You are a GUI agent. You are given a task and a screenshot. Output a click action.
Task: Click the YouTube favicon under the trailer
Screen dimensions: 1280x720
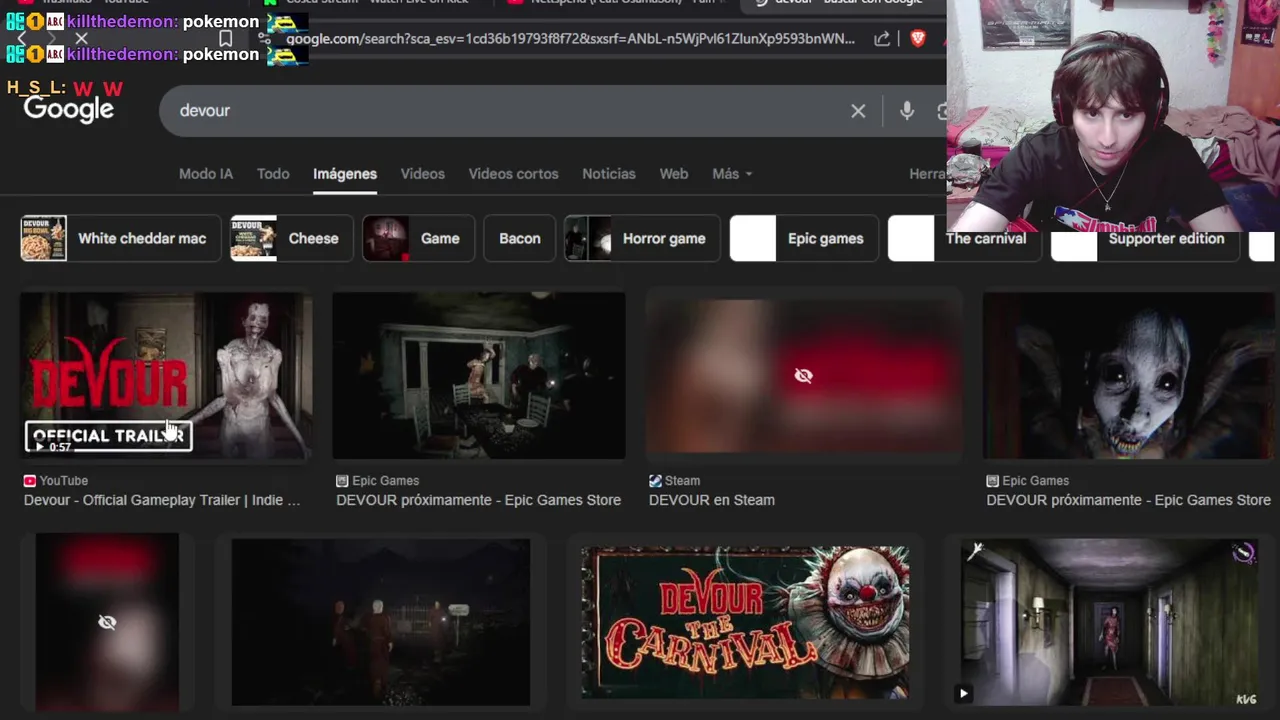(29, 481)
